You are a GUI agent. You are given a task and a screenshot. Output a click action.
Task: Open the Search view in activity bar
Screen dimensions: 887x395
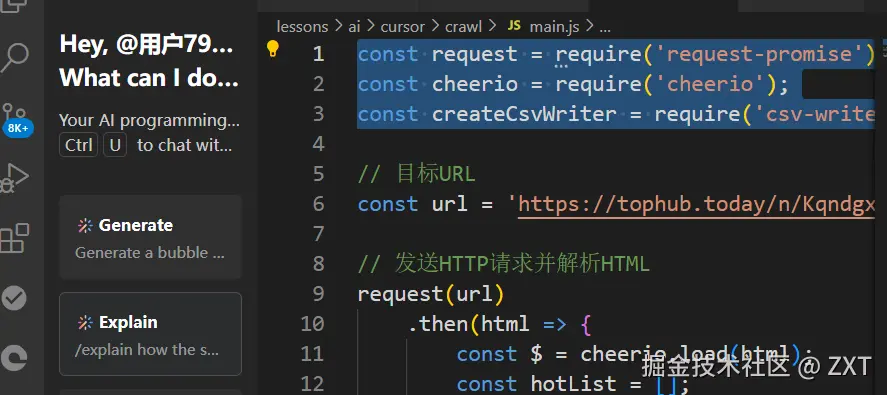pyautogui.click(x=15, y=57)
